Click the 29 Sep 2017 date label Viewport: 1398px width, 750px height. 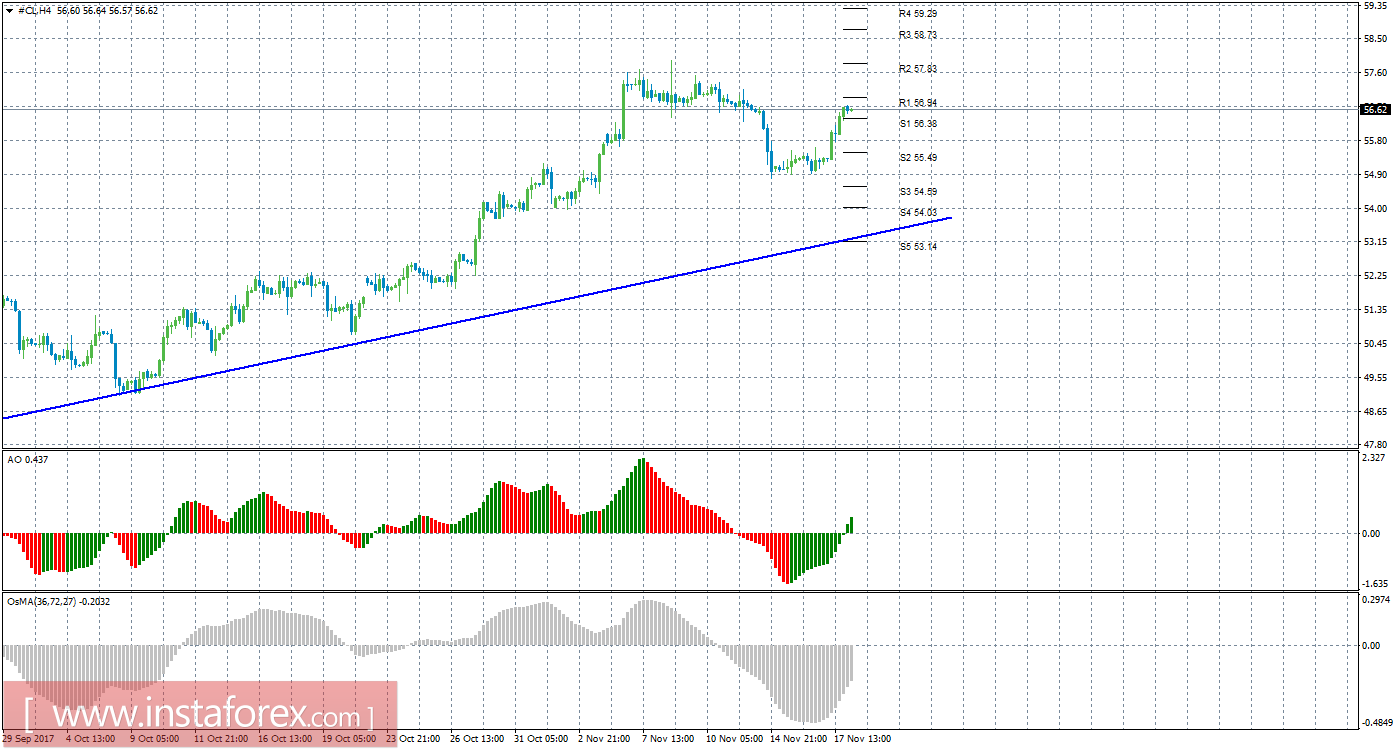28,740
